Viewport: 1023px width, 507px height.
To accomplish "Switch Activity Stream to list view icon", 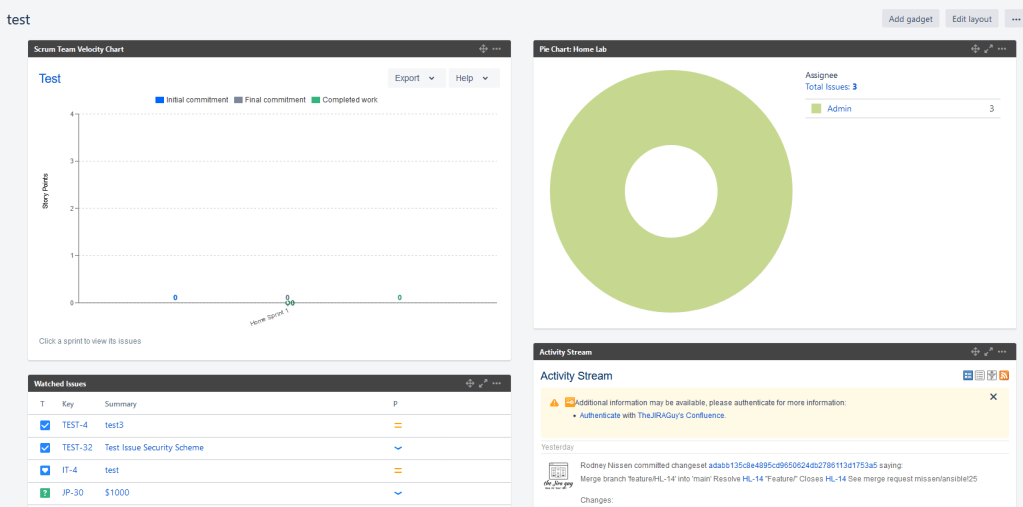I will 980,375.
